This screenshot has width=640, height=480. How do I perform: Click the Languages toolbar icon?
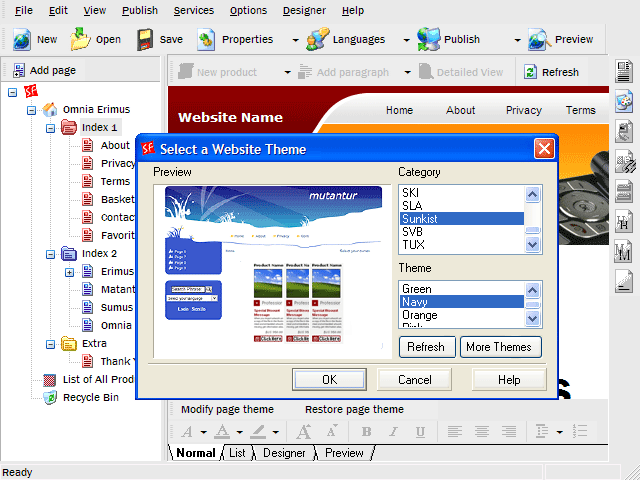pyautogui.click(x=318, y=39)
